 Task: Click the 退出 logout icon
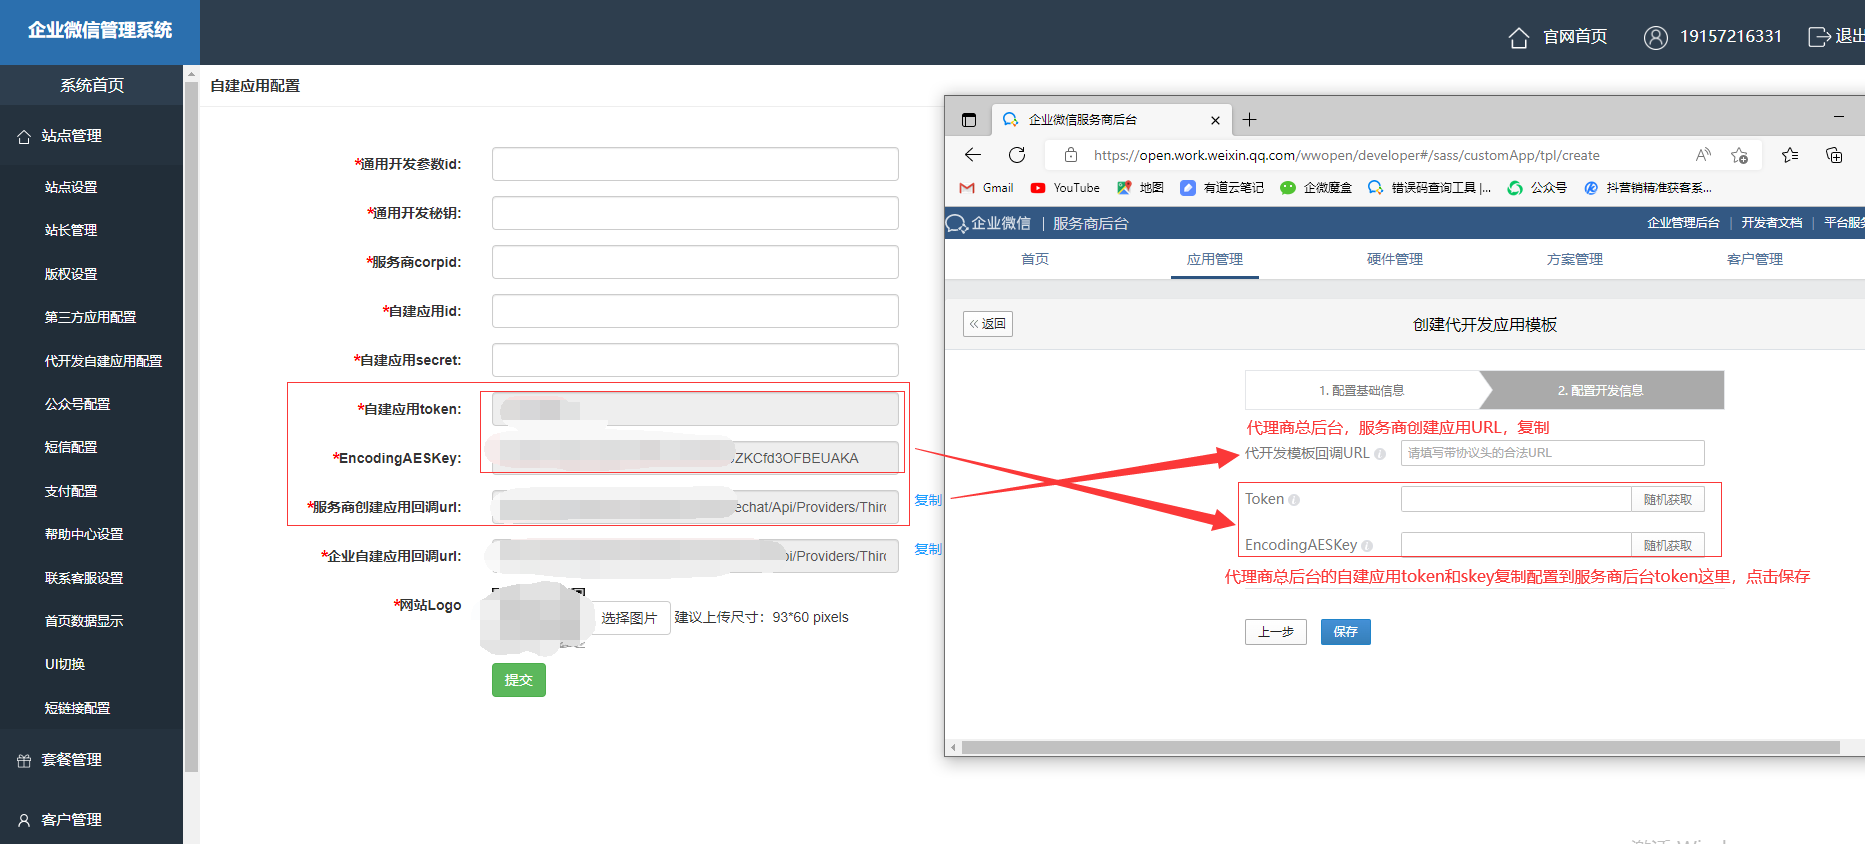coord(1819,37)
